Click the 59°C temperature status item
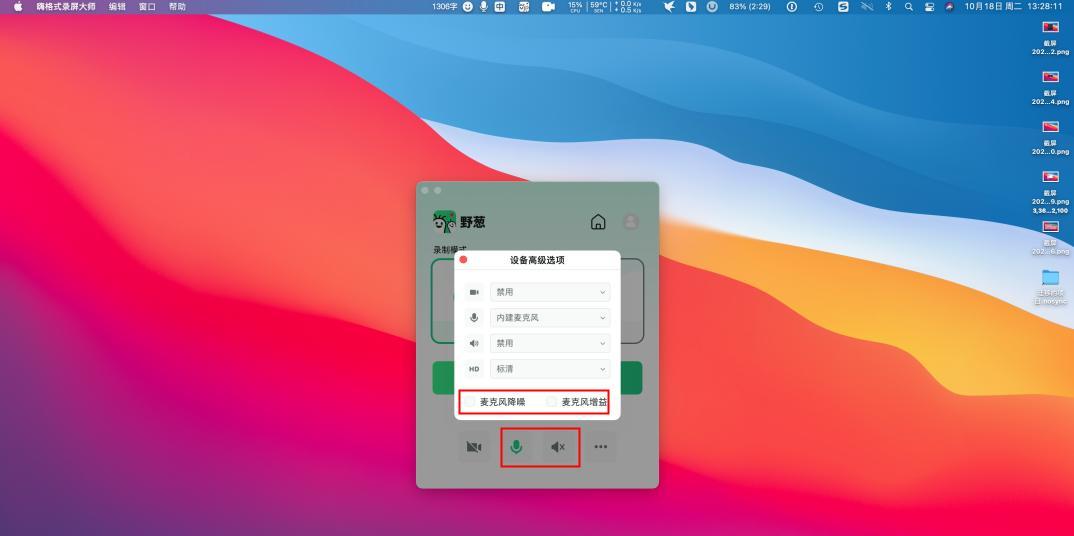This screenshot has width=1074, height=536. click(599, 6)
